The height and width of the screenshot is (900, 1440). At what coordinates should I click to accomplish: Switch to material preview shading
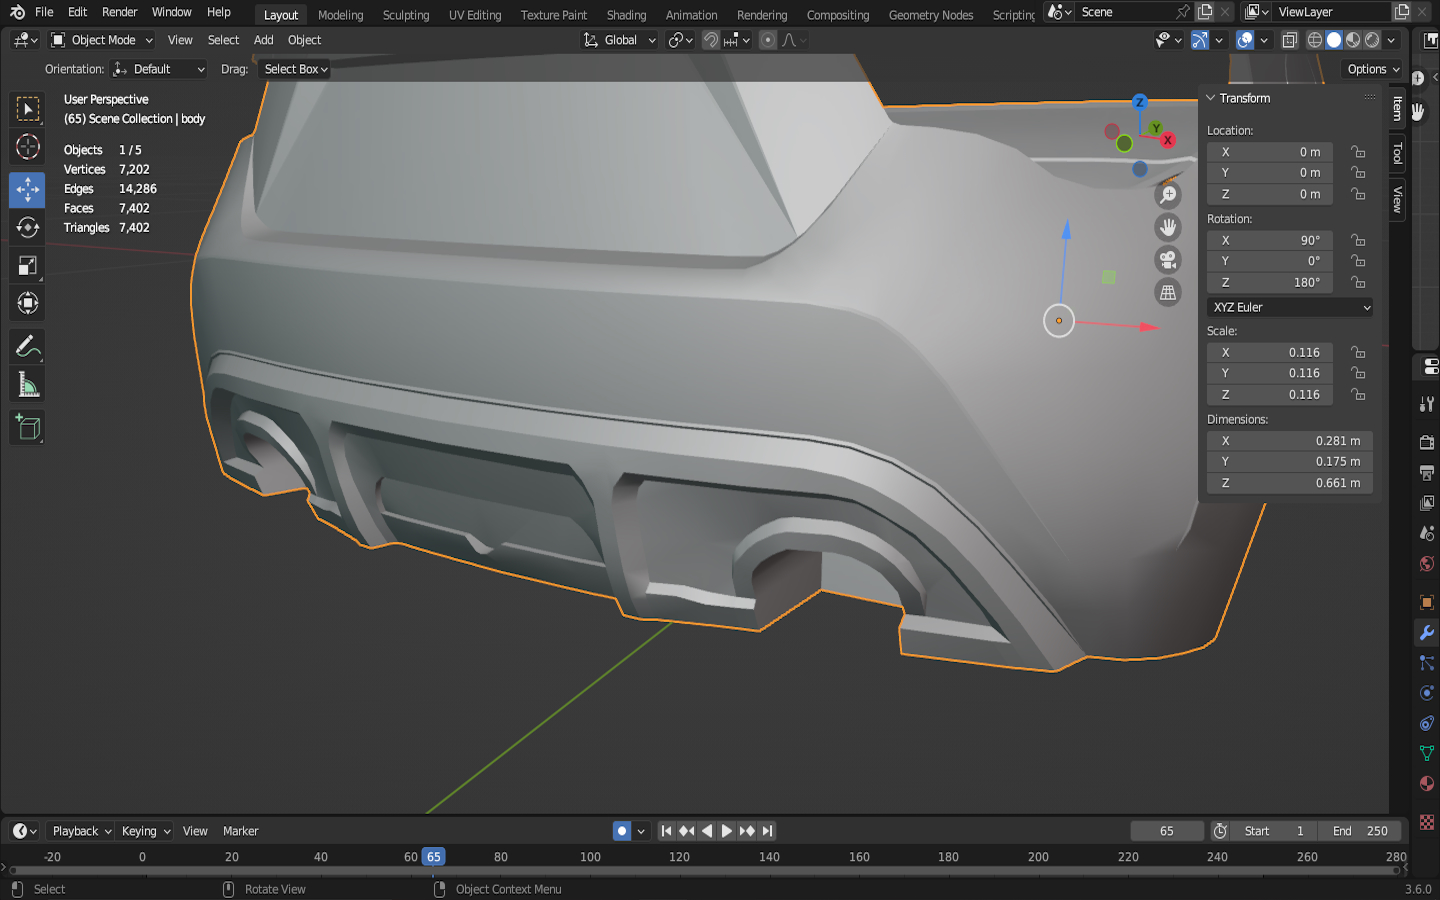(x=1353, y=40)
